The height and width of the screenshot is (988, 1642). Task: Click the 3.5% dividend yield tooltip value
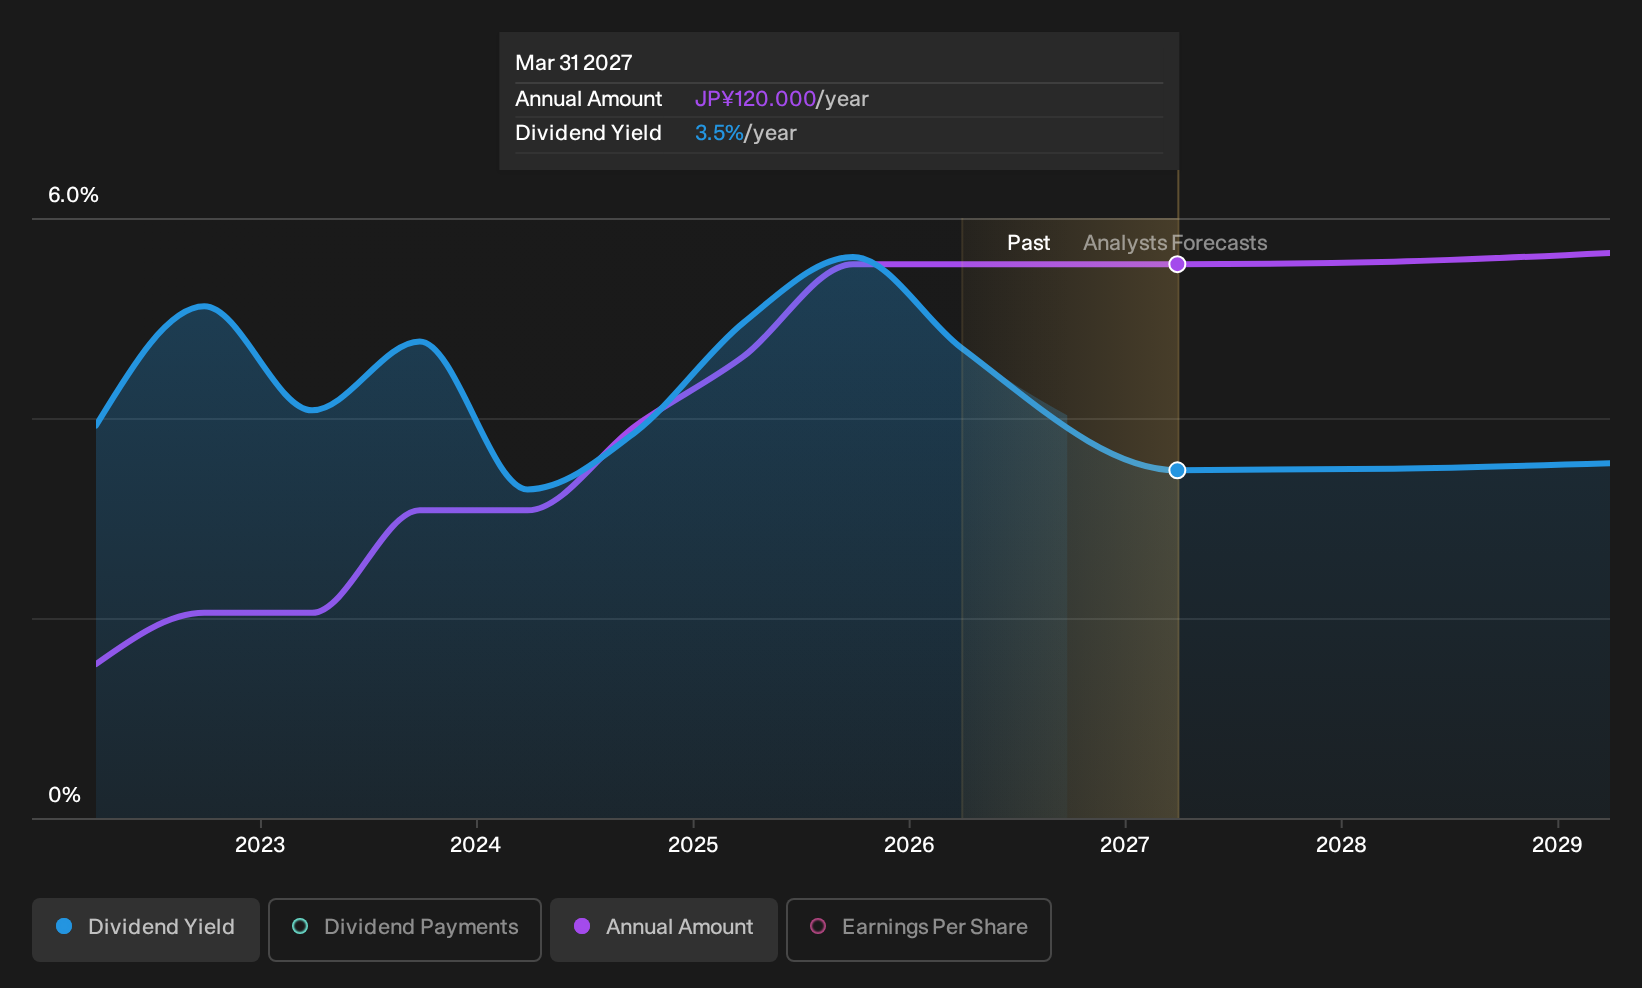[719, 133]
